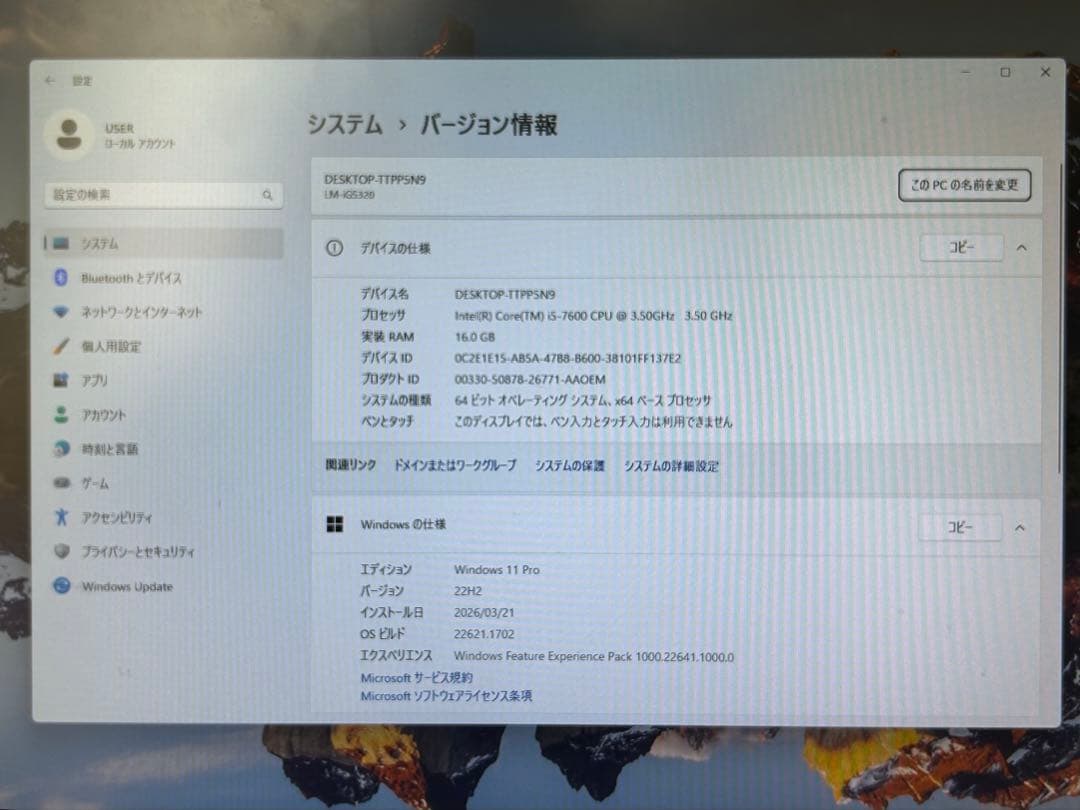Click the Bluetooth icon in sidebar
Image resolution: width=1080 pixels, height=810 pixels.
61,278
